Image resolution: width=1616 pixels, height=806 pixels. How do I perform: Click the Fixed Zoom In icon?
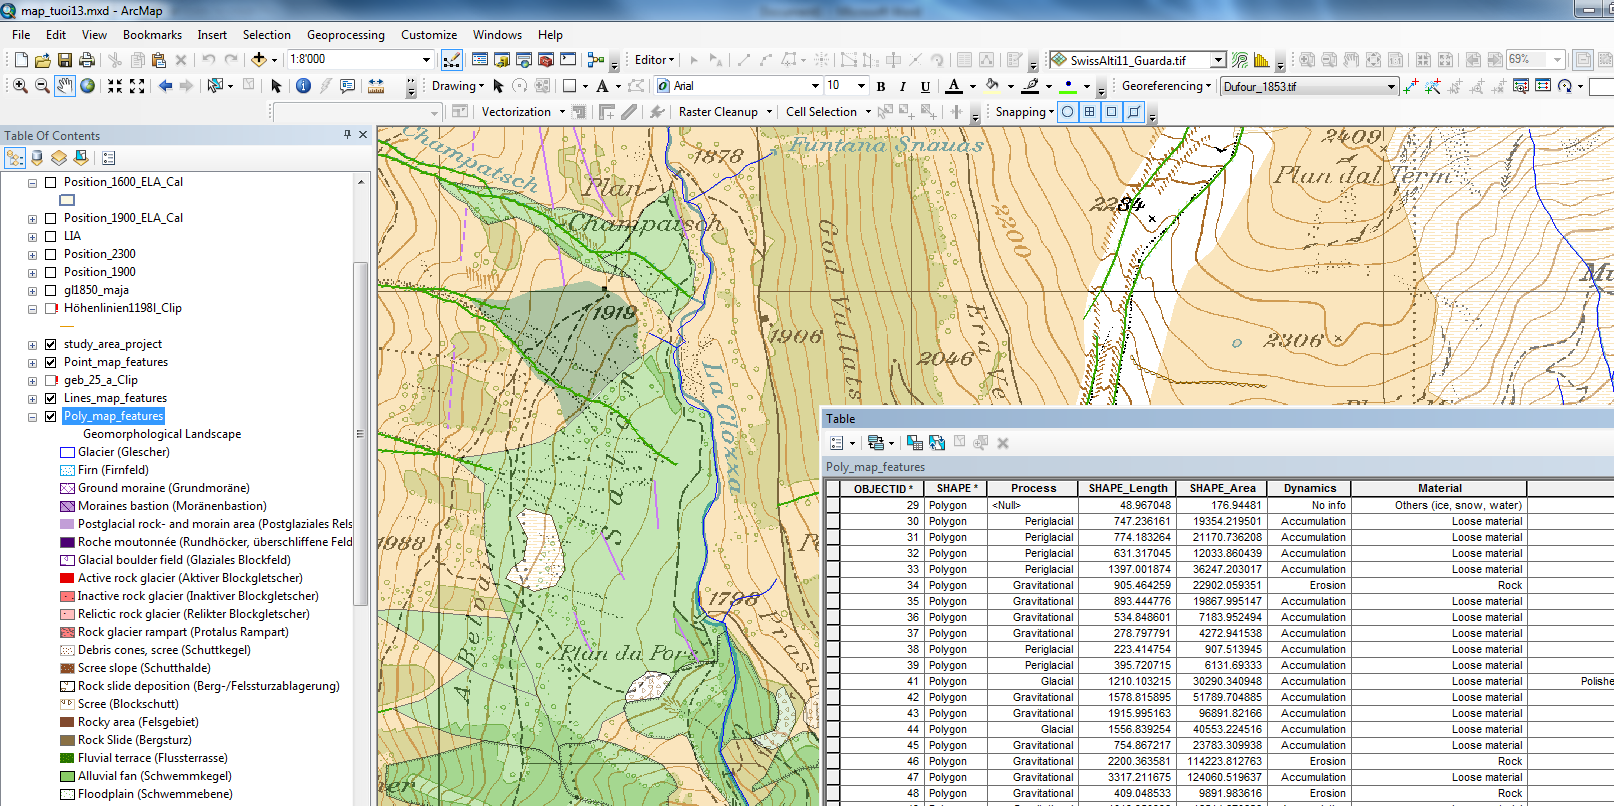click(115, 86)
